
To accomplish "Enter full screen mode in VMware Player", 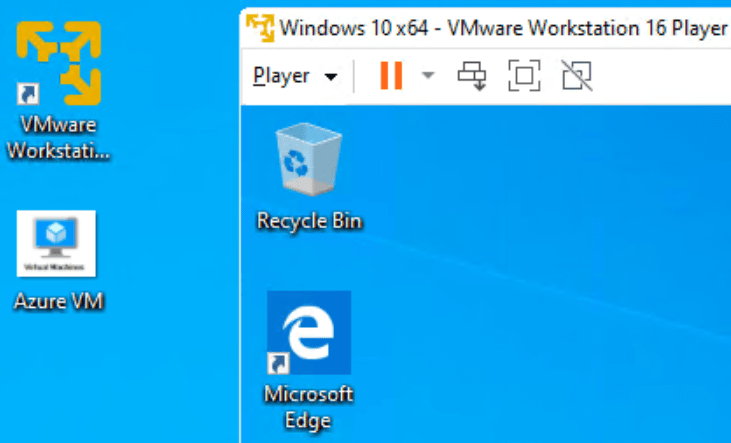I will pos(524,76).
